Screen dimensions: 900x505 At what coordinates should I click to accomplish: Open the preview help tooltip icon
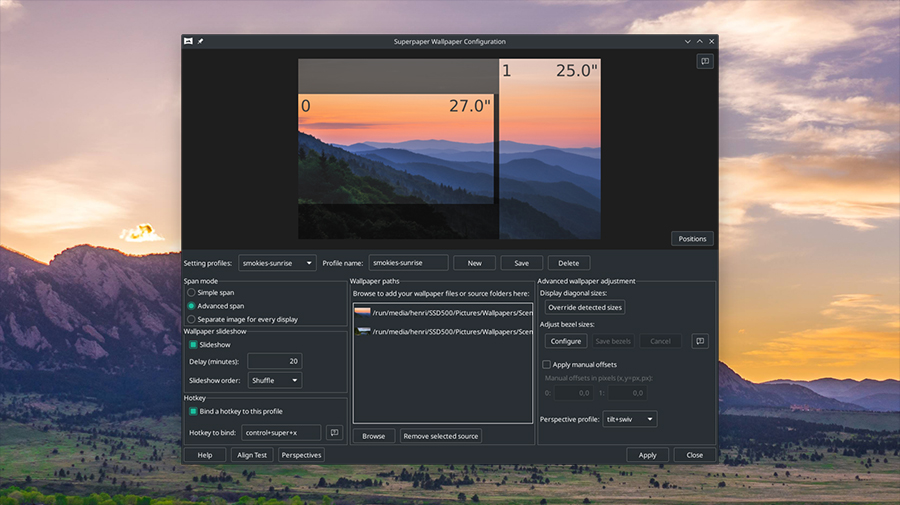(705, 61)
